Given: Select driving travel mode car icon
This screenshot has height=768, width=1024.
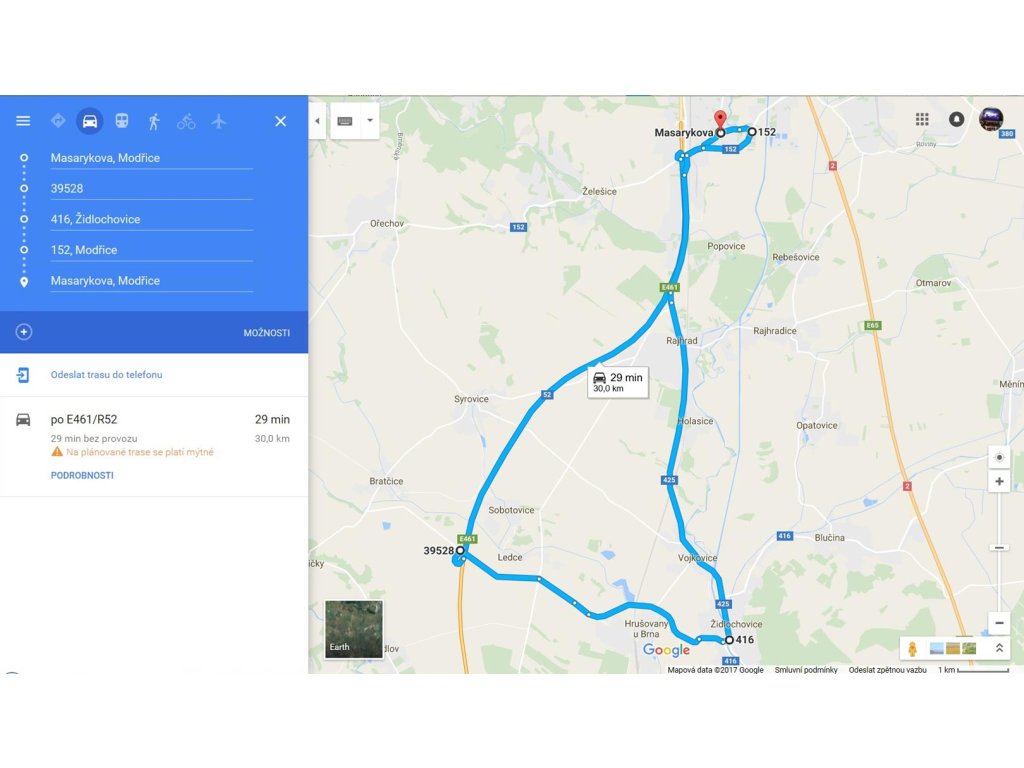Looking at the screenshot, I should pyautogui.click(x=89, y=121).
